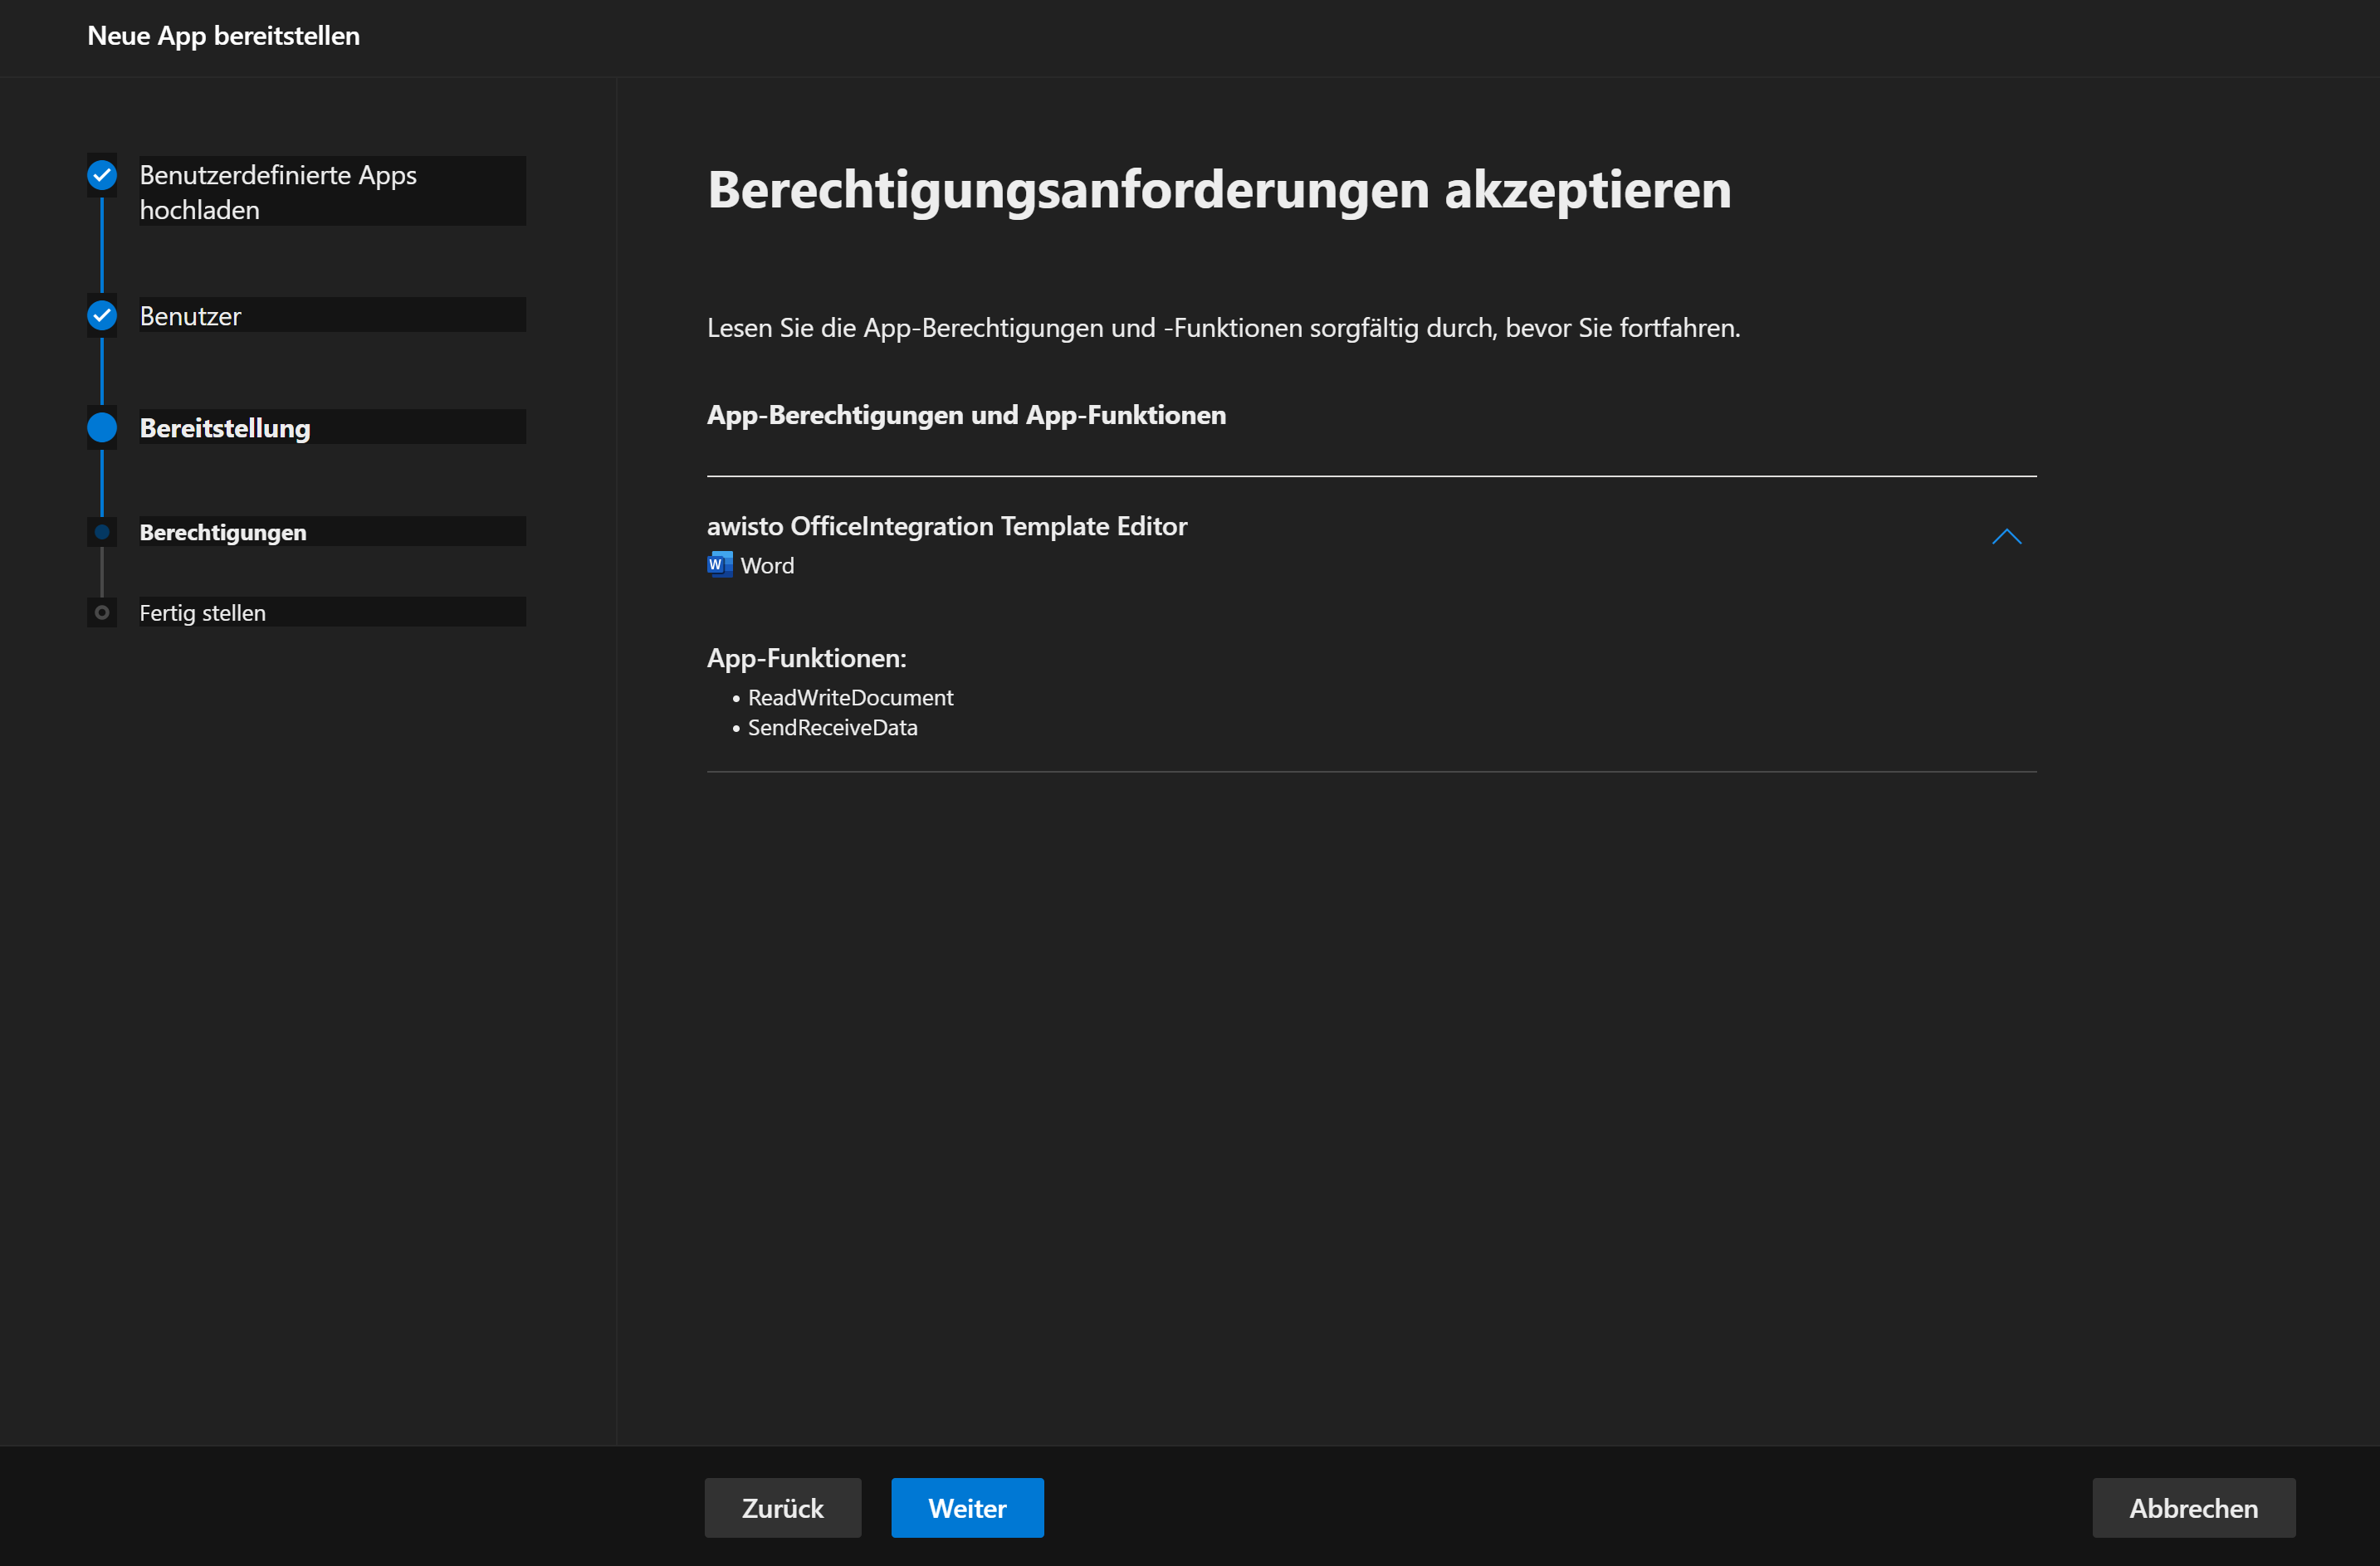Click the circle marker beside Fertig stellen
This screenshot has width=2380, height=1566.
[x=102, y=612]
